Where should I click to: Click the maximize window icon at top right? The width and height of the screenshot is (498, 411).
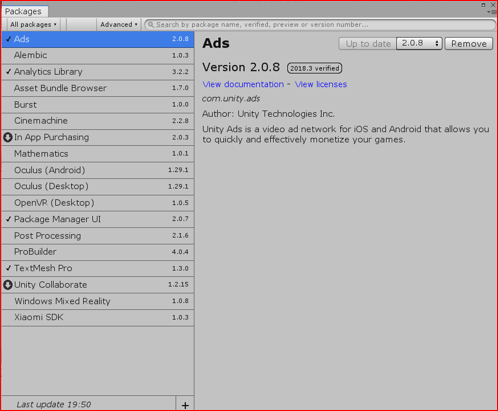point(483,5)
